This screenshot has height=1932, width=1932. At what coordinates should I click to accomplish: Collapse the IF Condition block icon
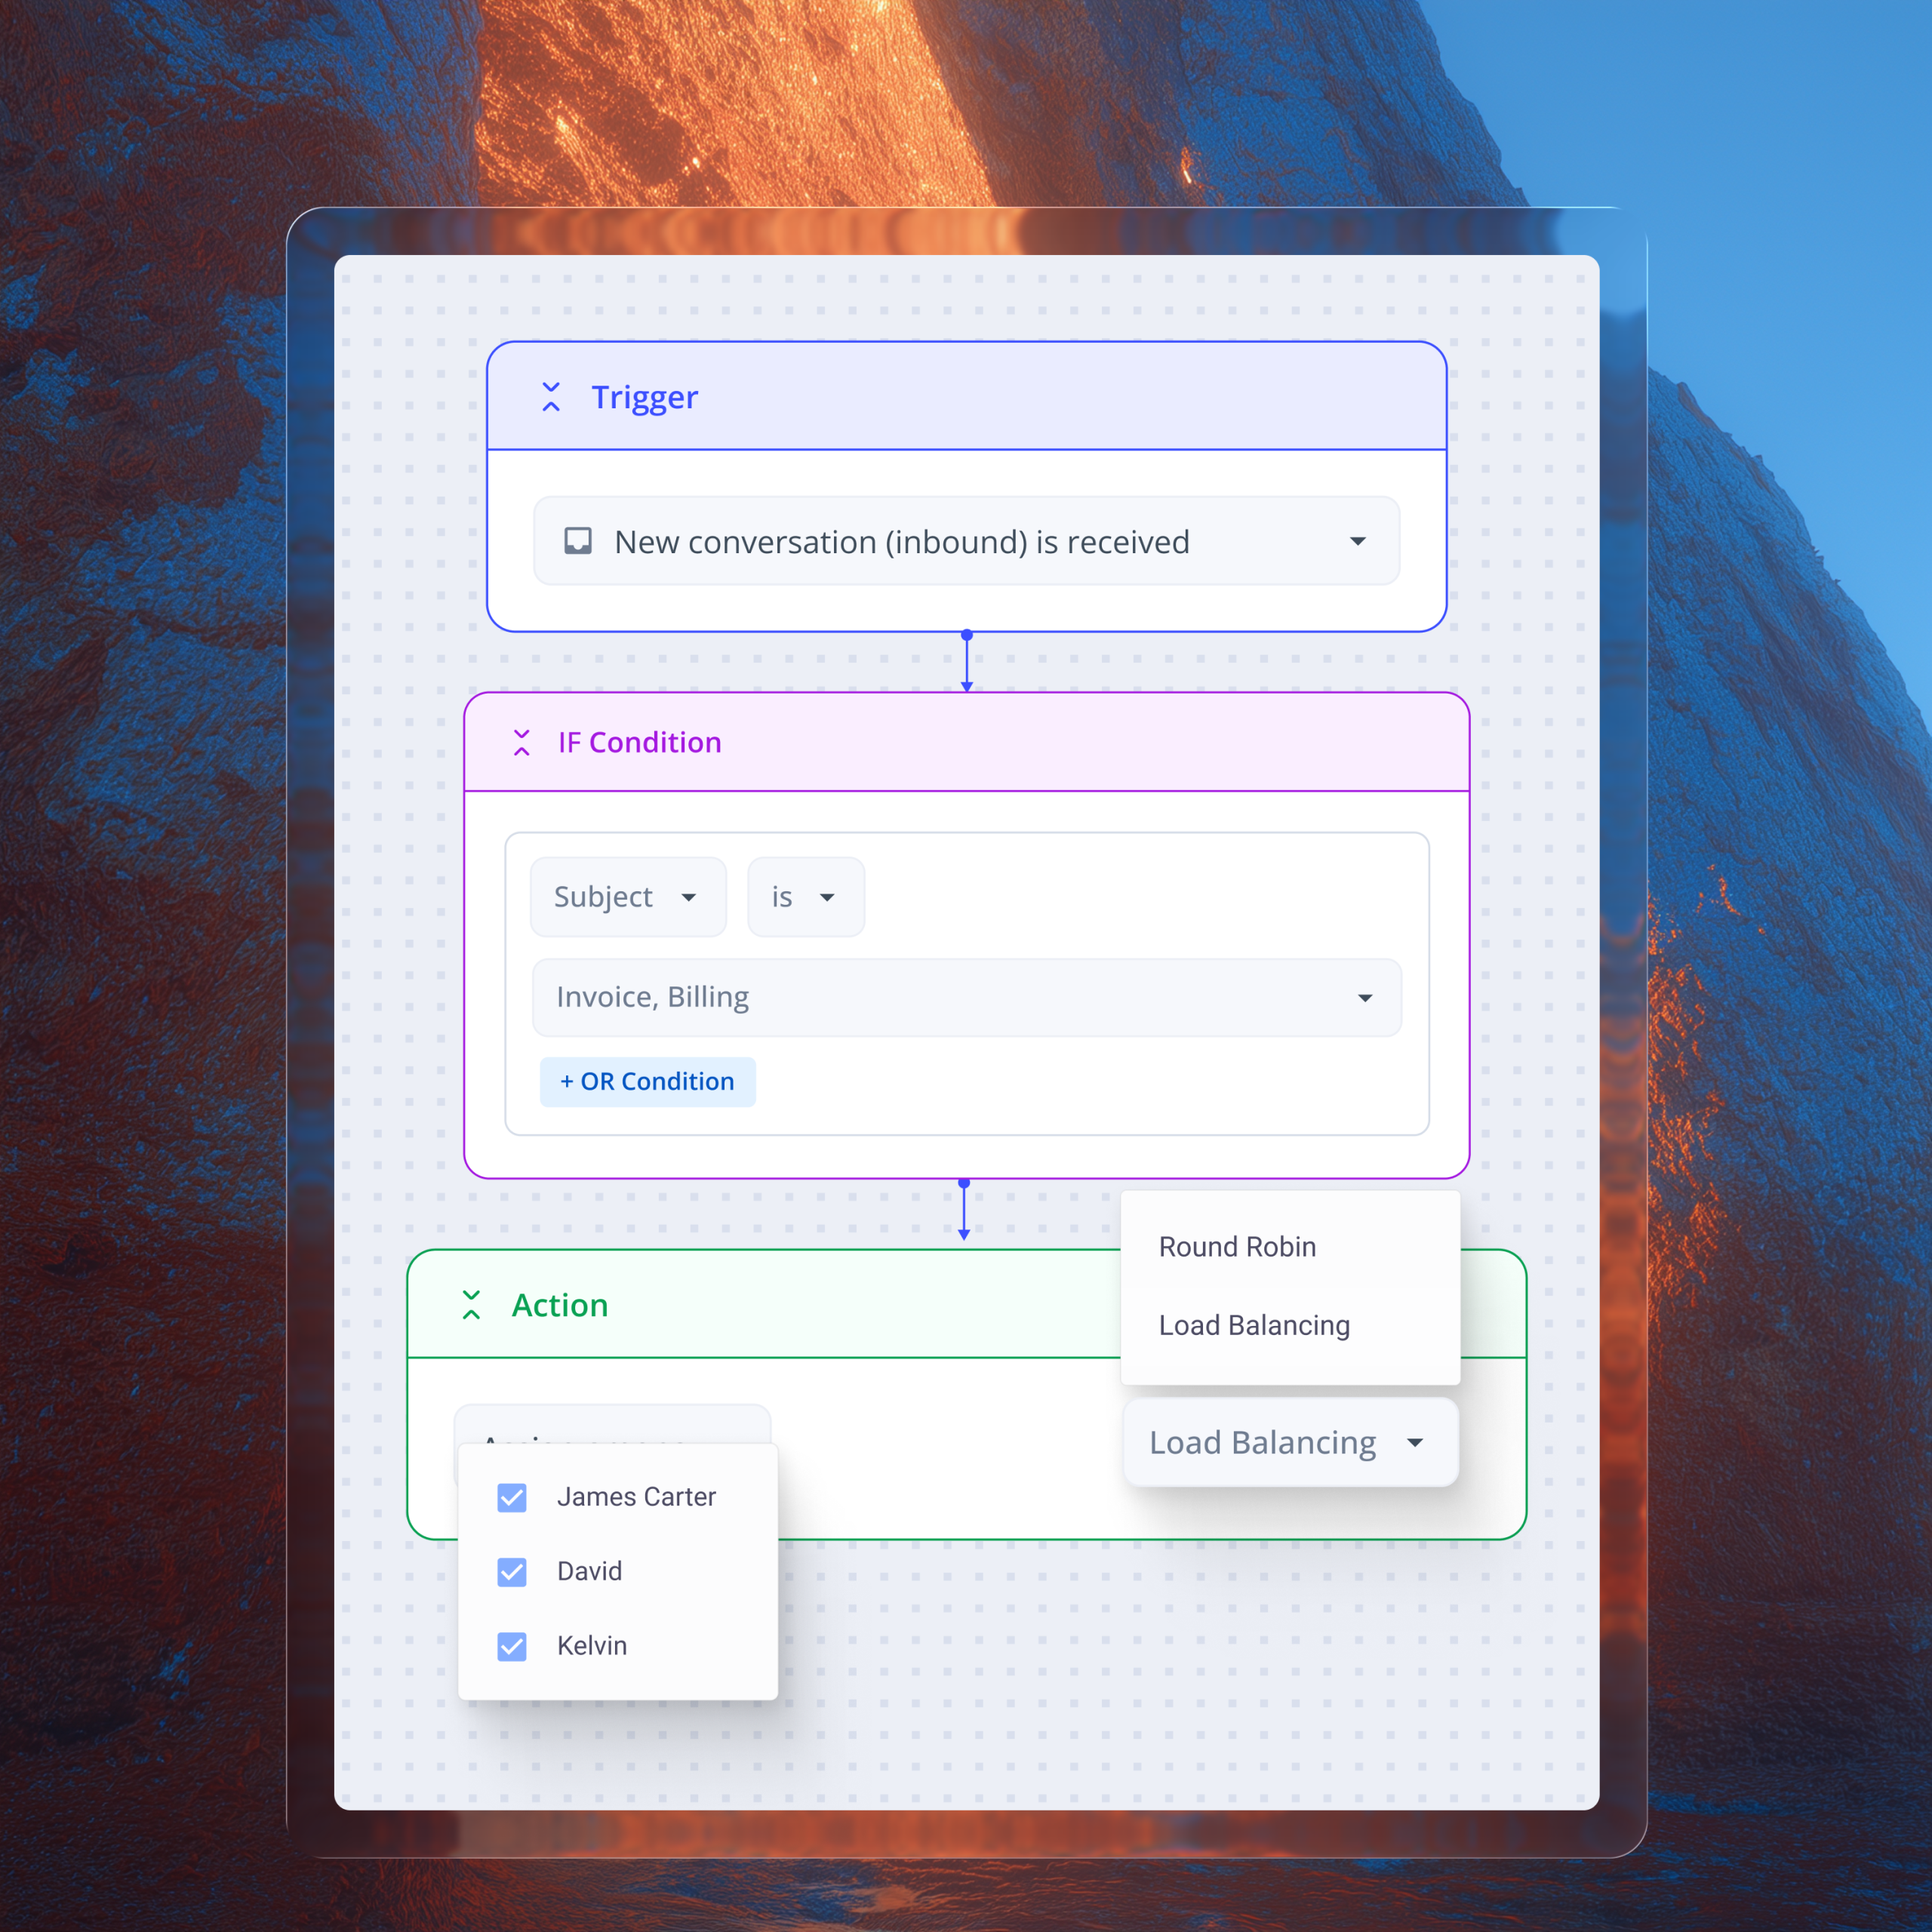pyautogui.click(x=521, y=743)
